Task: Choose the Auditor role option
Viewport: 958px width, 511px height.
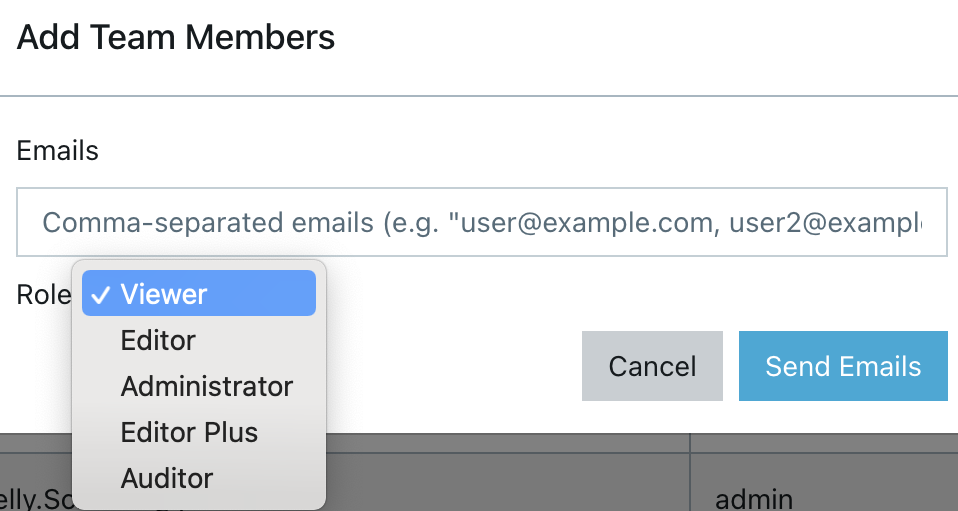Action: click(x=167, y=478)
